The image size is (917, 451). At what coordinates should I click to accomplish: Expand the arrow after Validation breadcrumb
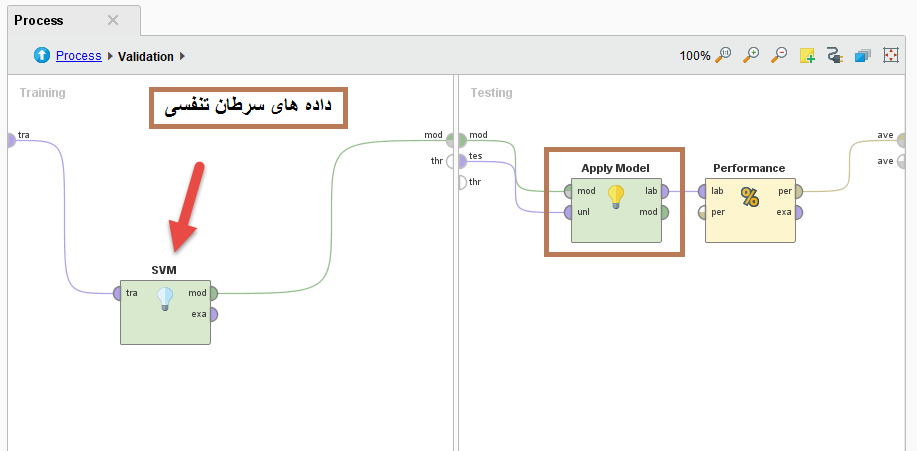(x=183, y=56)
